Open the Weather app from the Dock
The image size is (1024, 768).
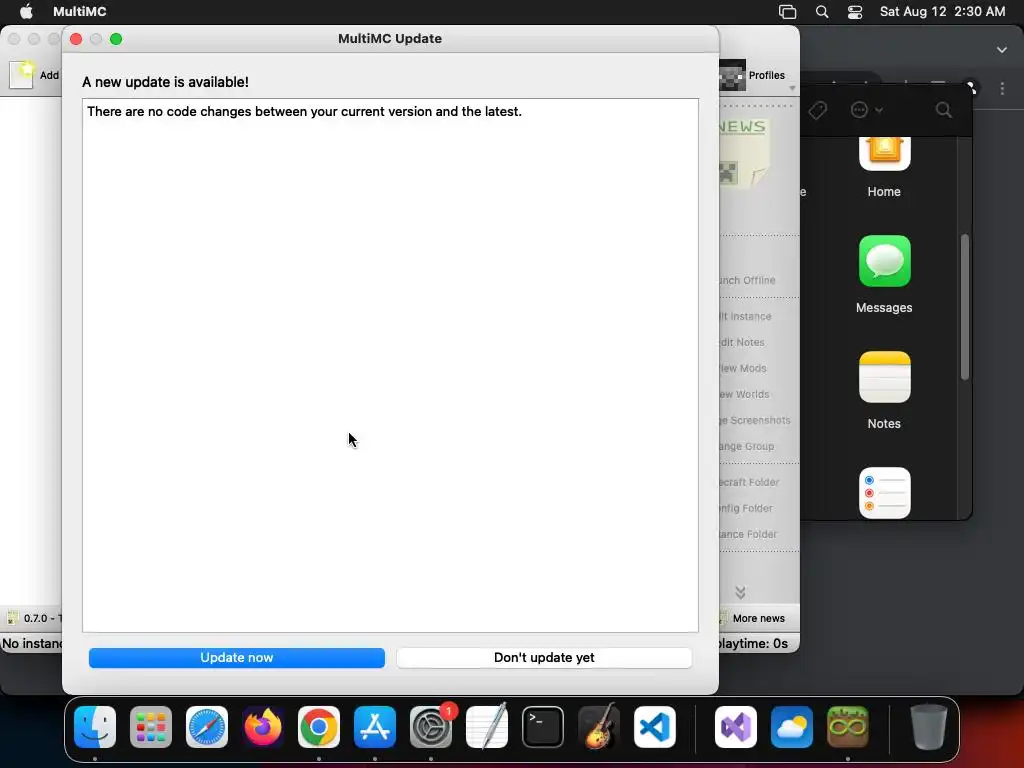click(792, 727)
